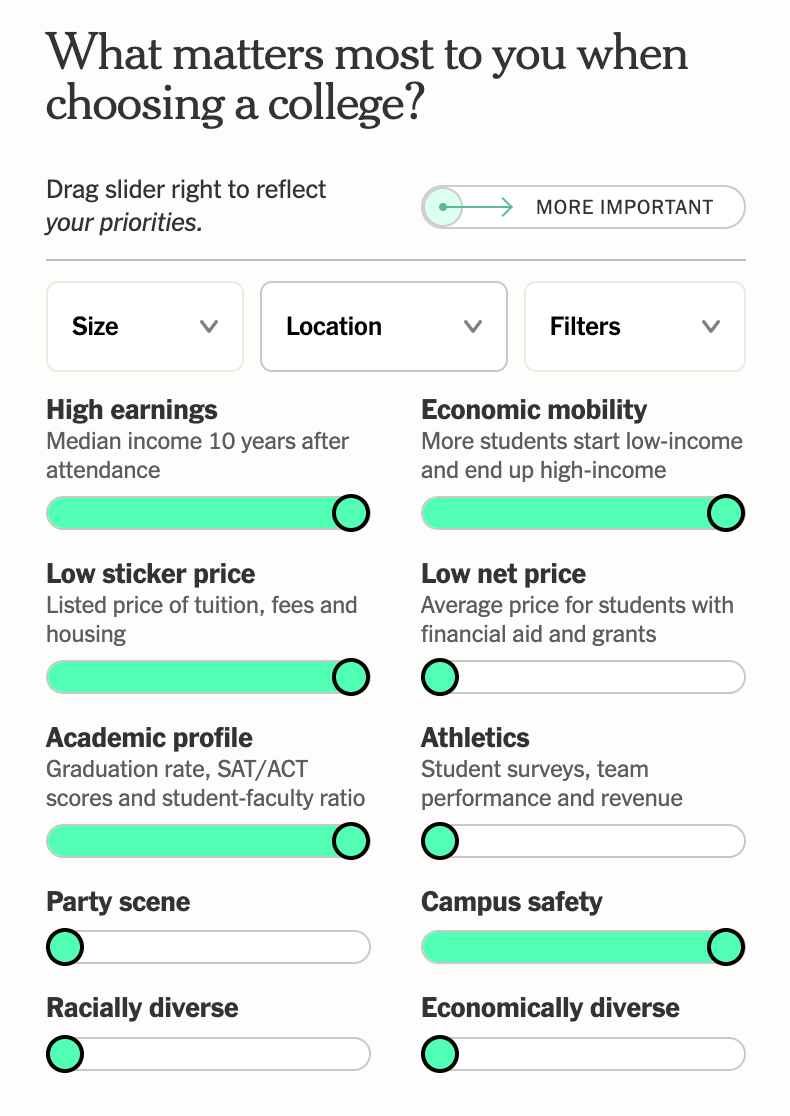
Task: Click the Academic profile slider handle
Action: 351,841
